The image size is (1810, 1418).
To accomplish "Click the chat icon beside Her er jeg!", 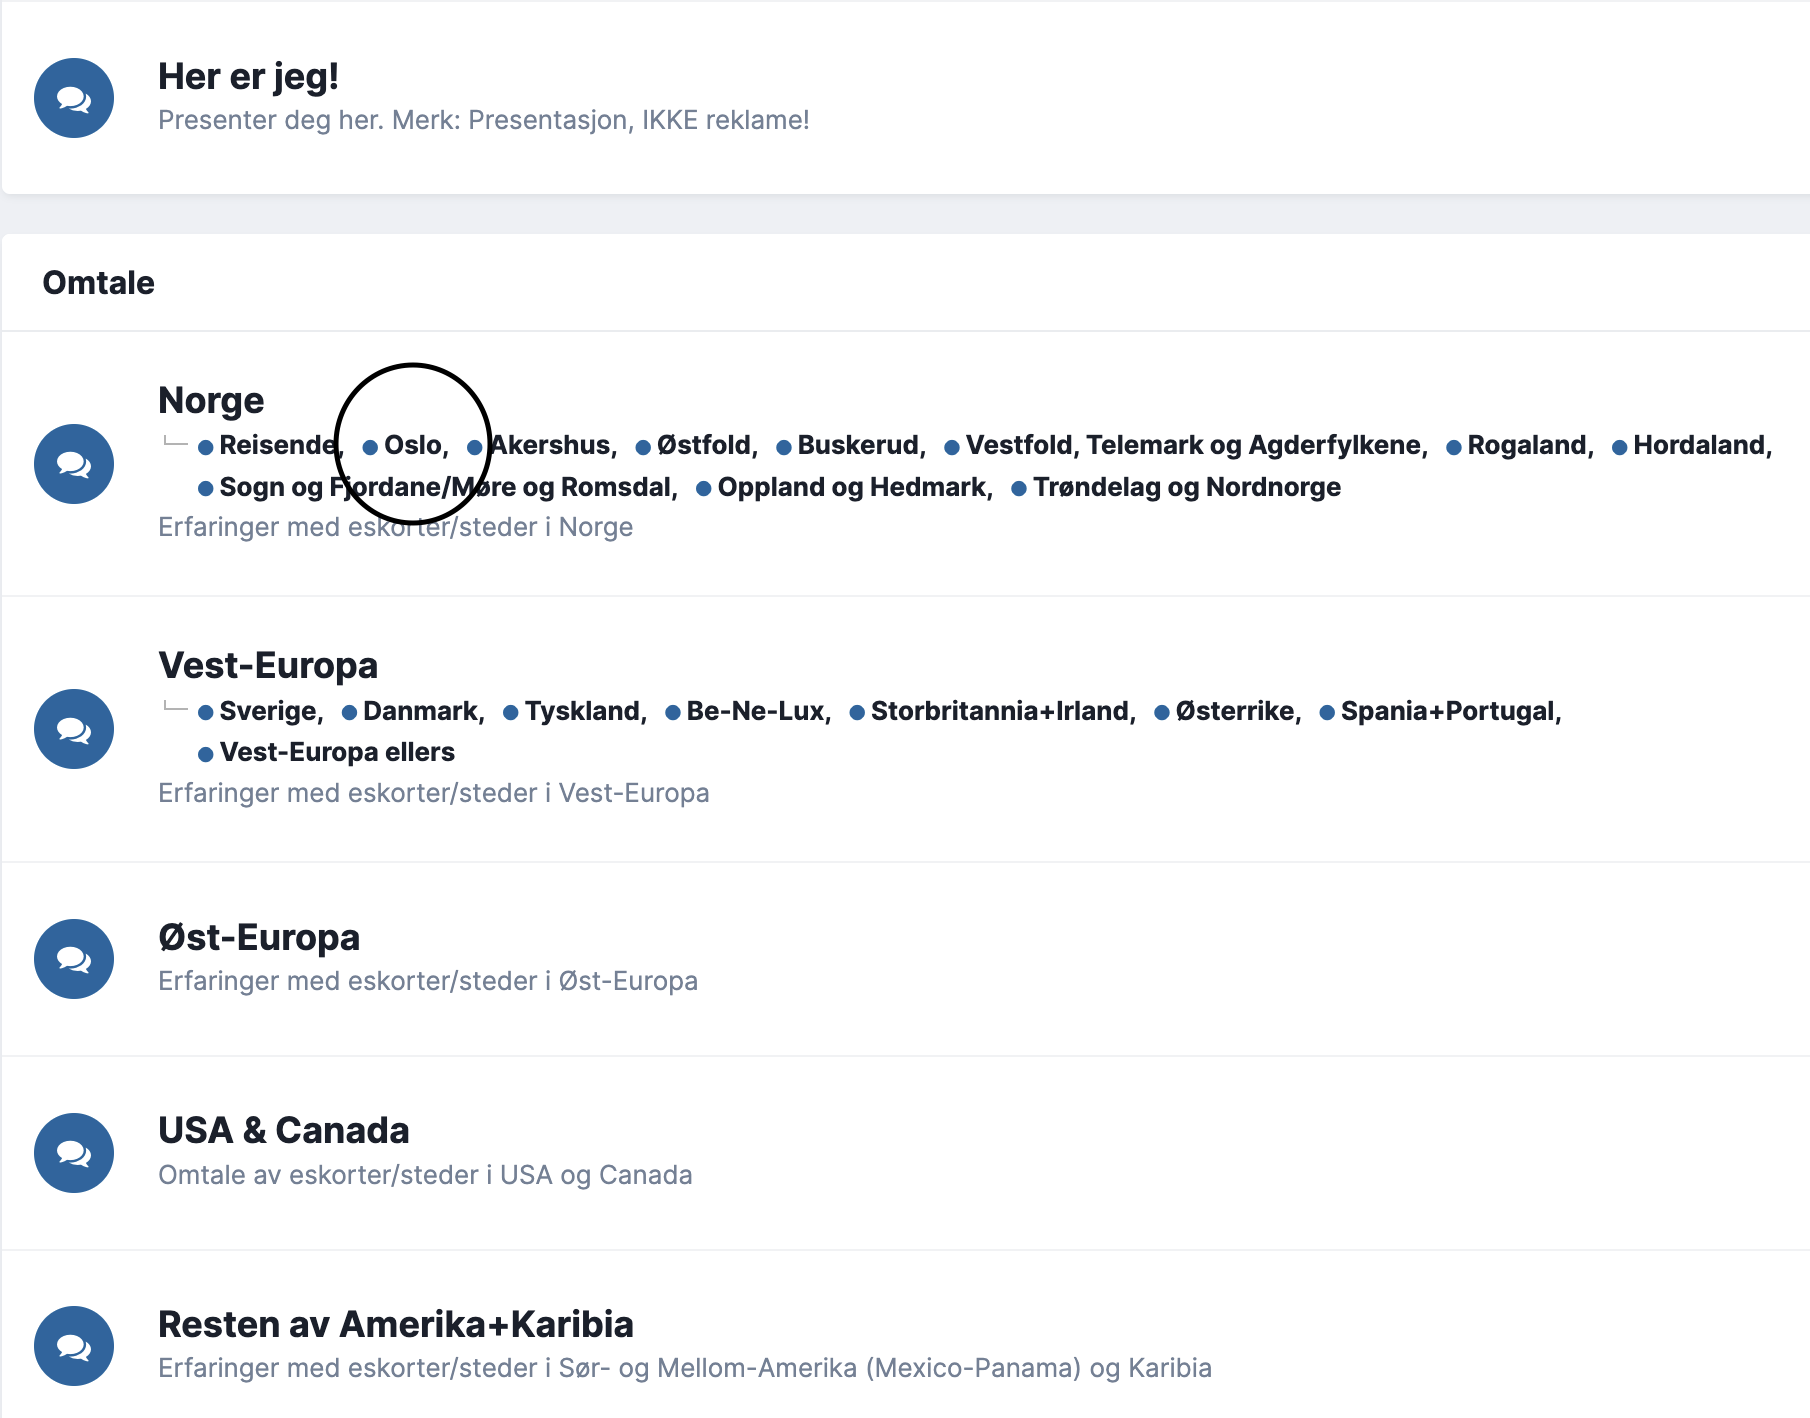I will click(x=74, y=98).
